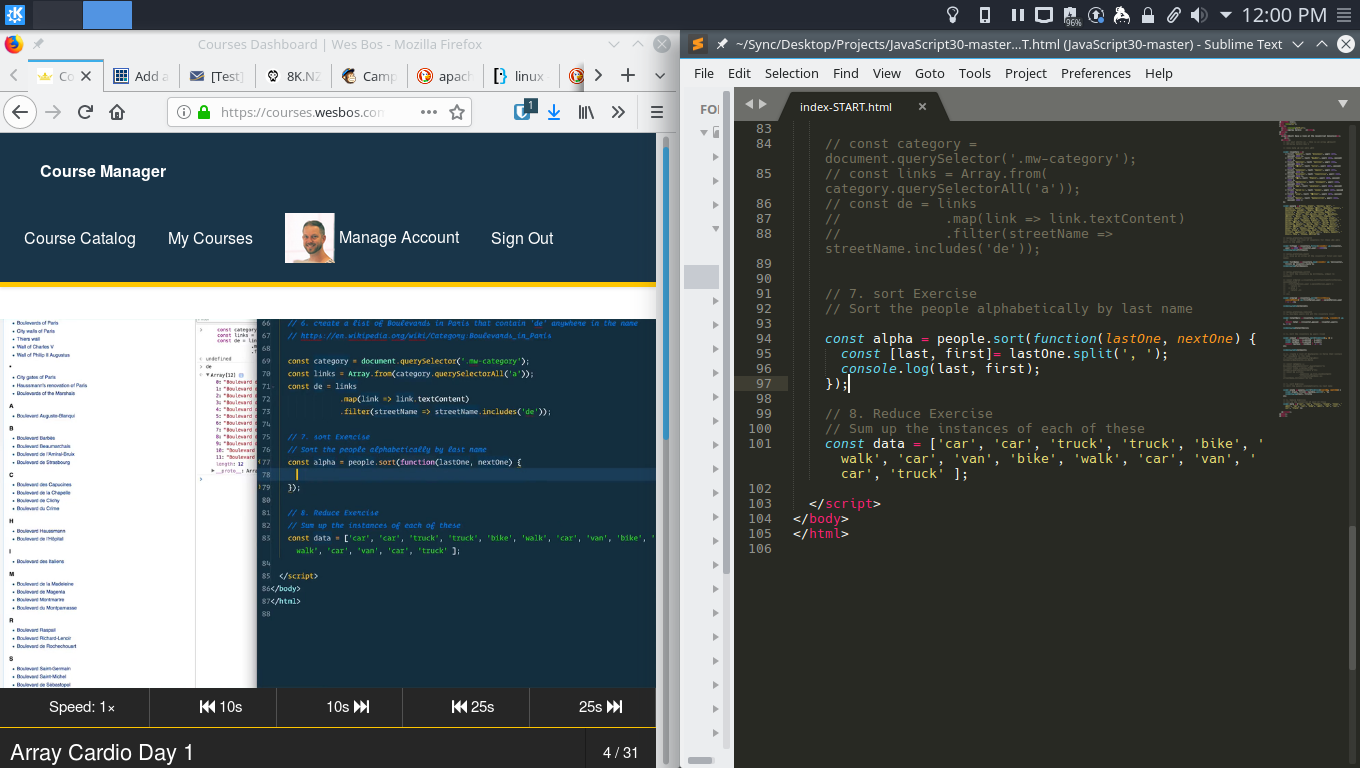This screenshot has width=1360, height=768.
Task: Switch to the 'Add a' Firefox tab
Action: click(x=139, y=76)
